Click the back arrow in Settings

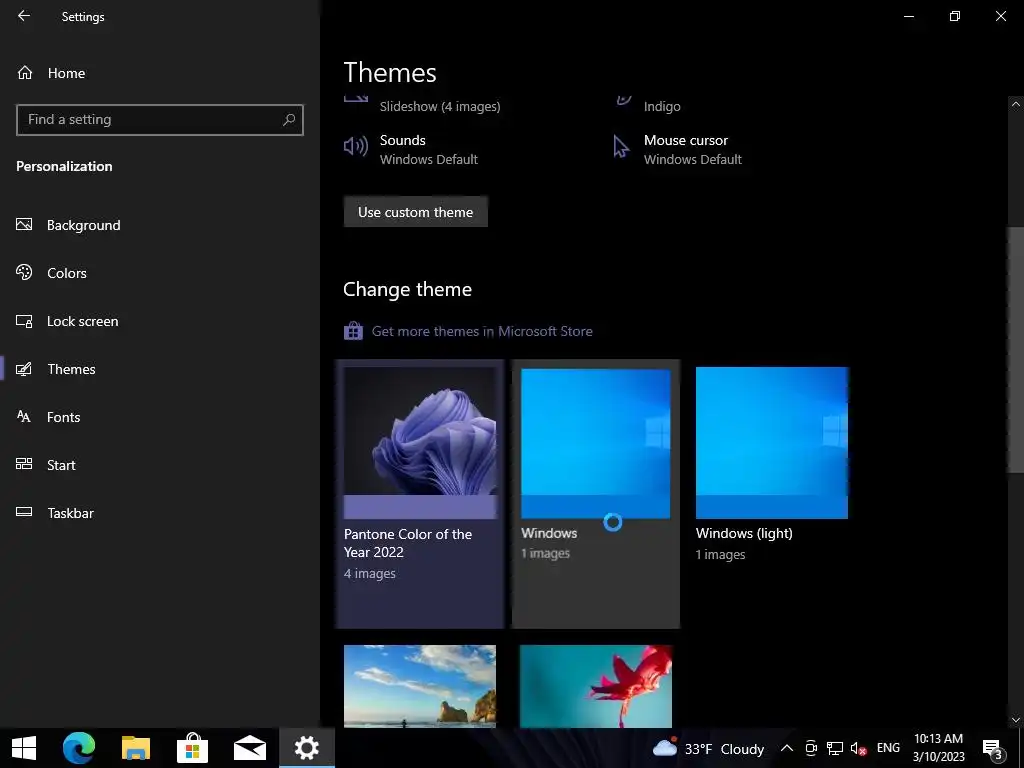[x=24, y=16]
